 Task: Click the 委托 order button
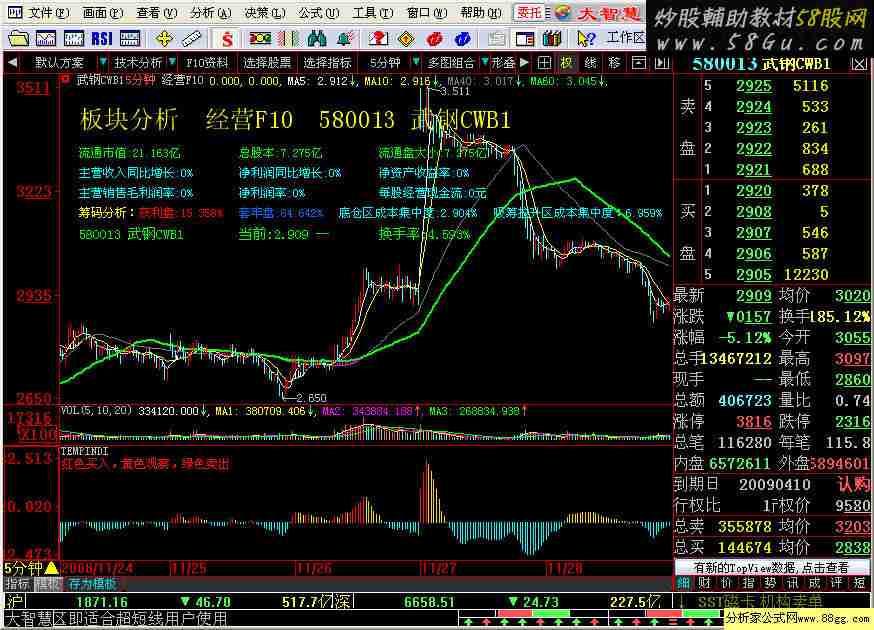[529, 12]
